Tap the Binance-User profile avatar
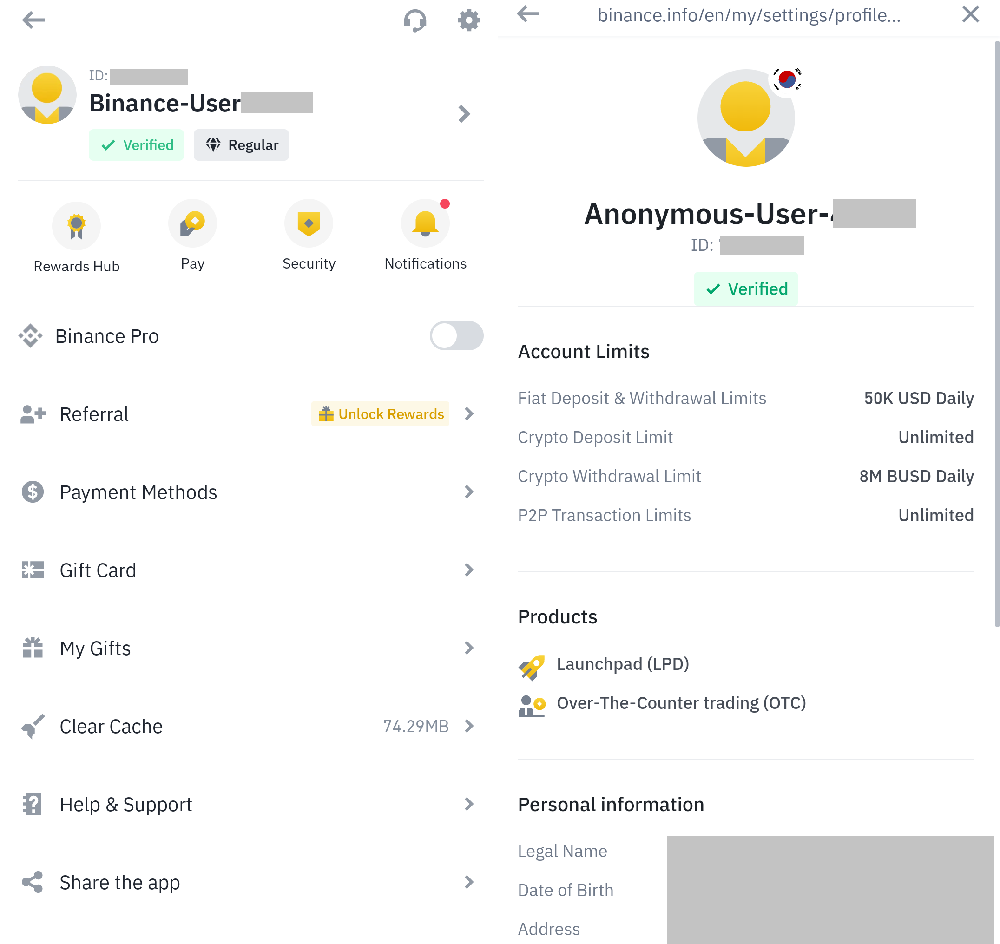This screenshot has height=944, width=1000. [x=47, y=95]
